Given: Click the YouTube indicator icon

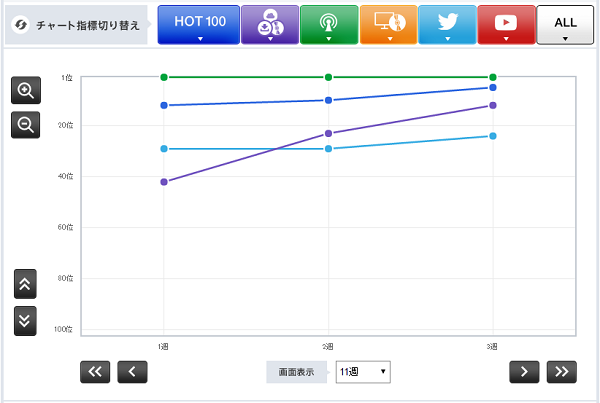Looking at the screenshot, I should pos(505,24).
